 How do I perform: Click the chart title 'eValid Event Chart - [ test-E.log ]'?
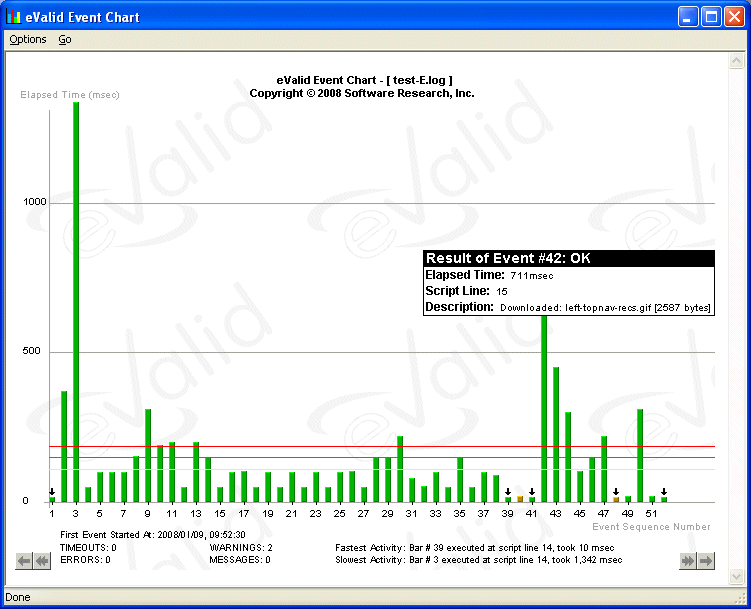pos(364,80)
